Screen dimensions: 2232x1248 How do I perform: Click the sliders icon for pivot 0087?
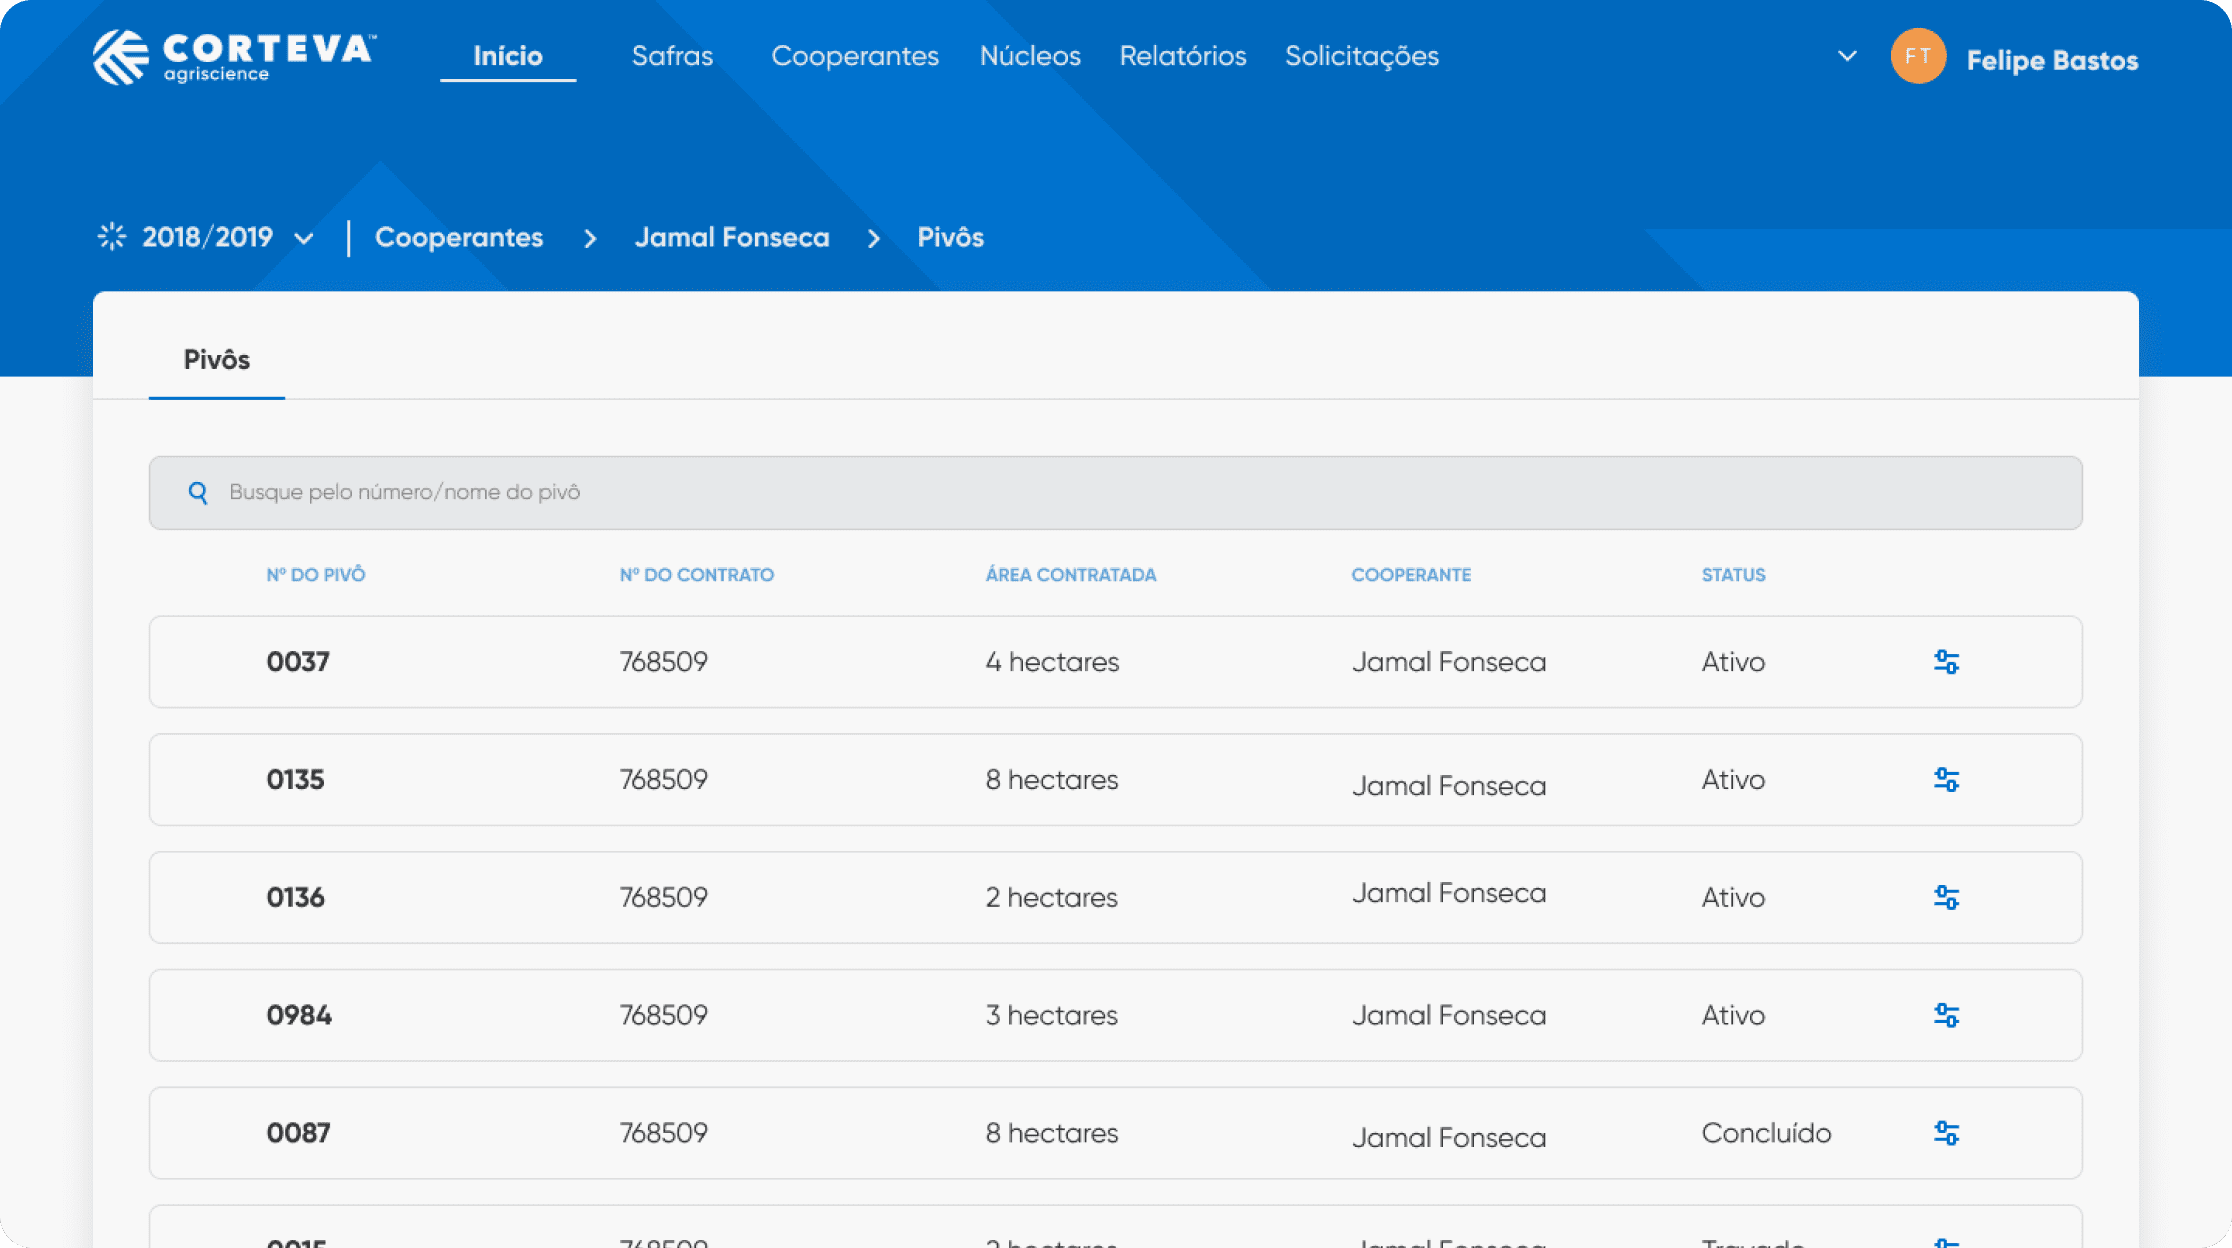(x=1946, y=1133)
